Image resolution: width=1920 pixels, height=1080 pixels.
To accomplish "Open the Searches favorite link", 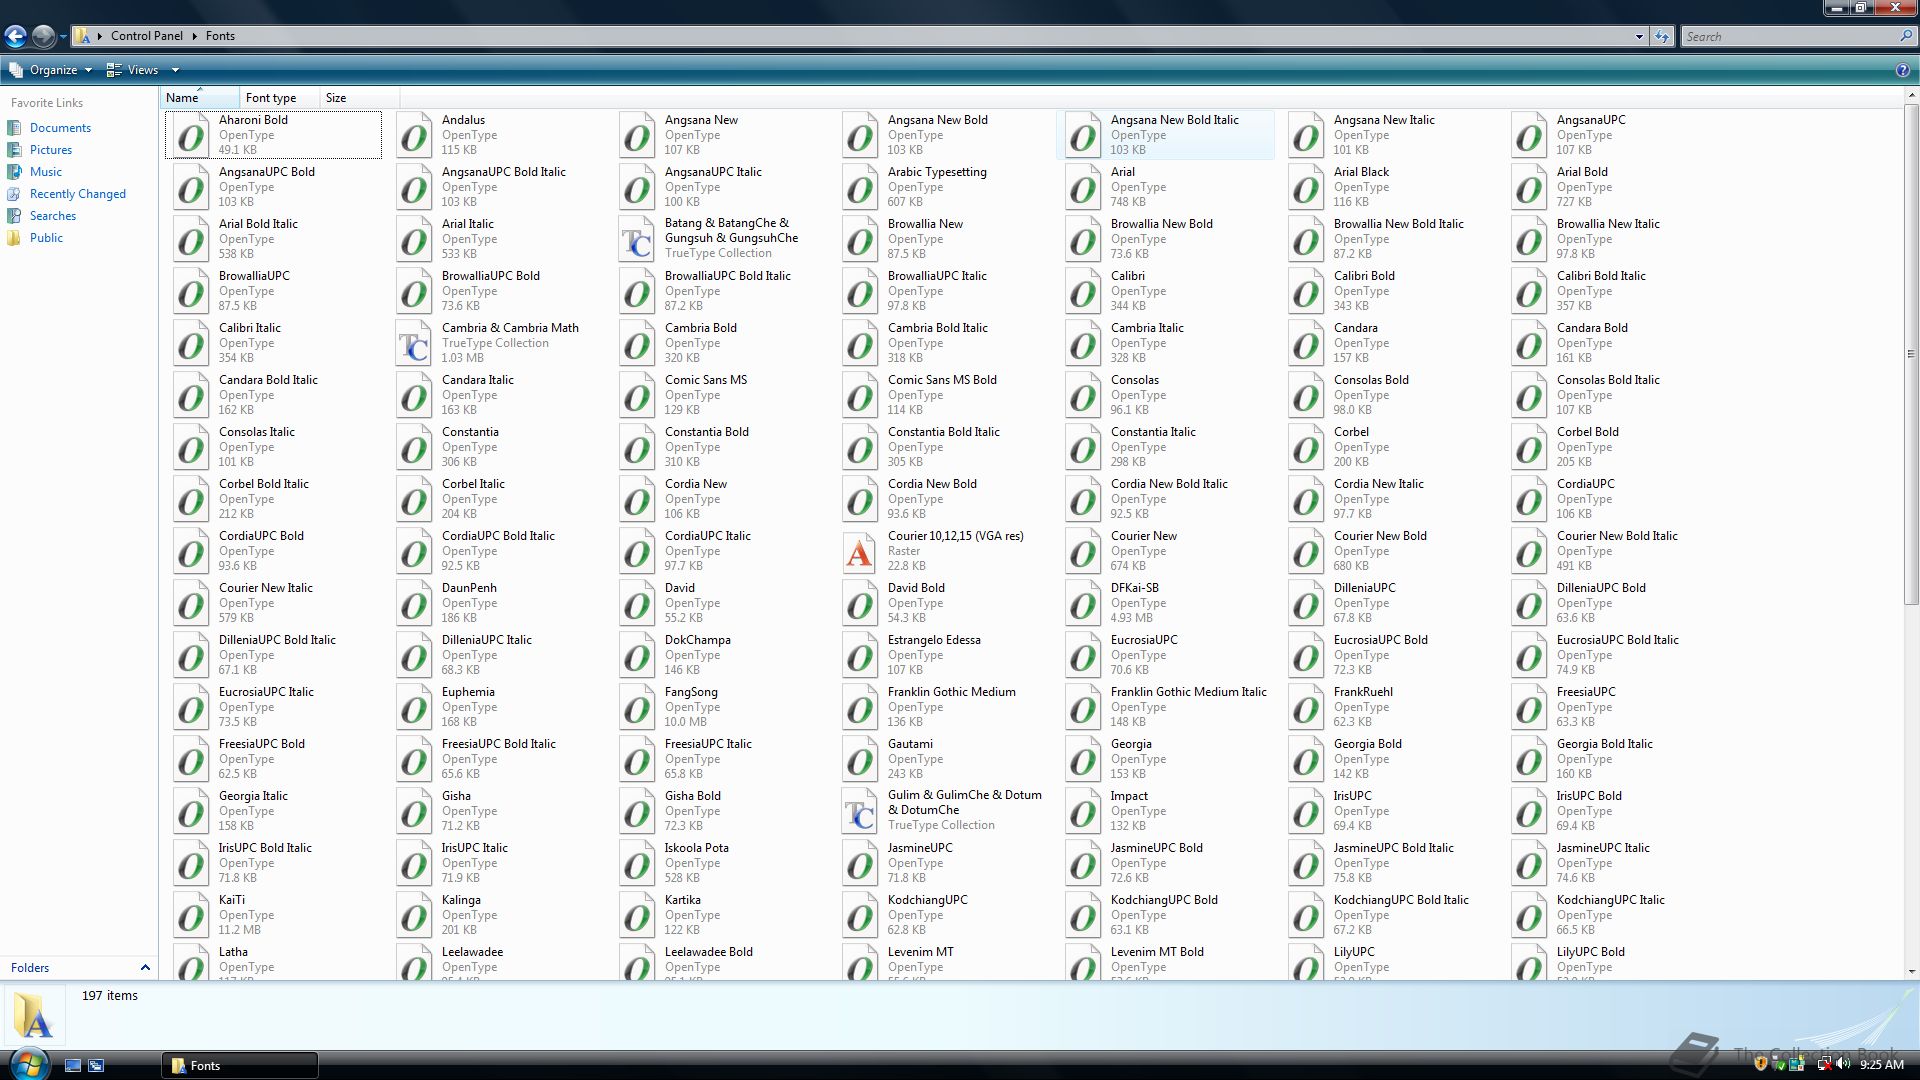I will (53, 216).
